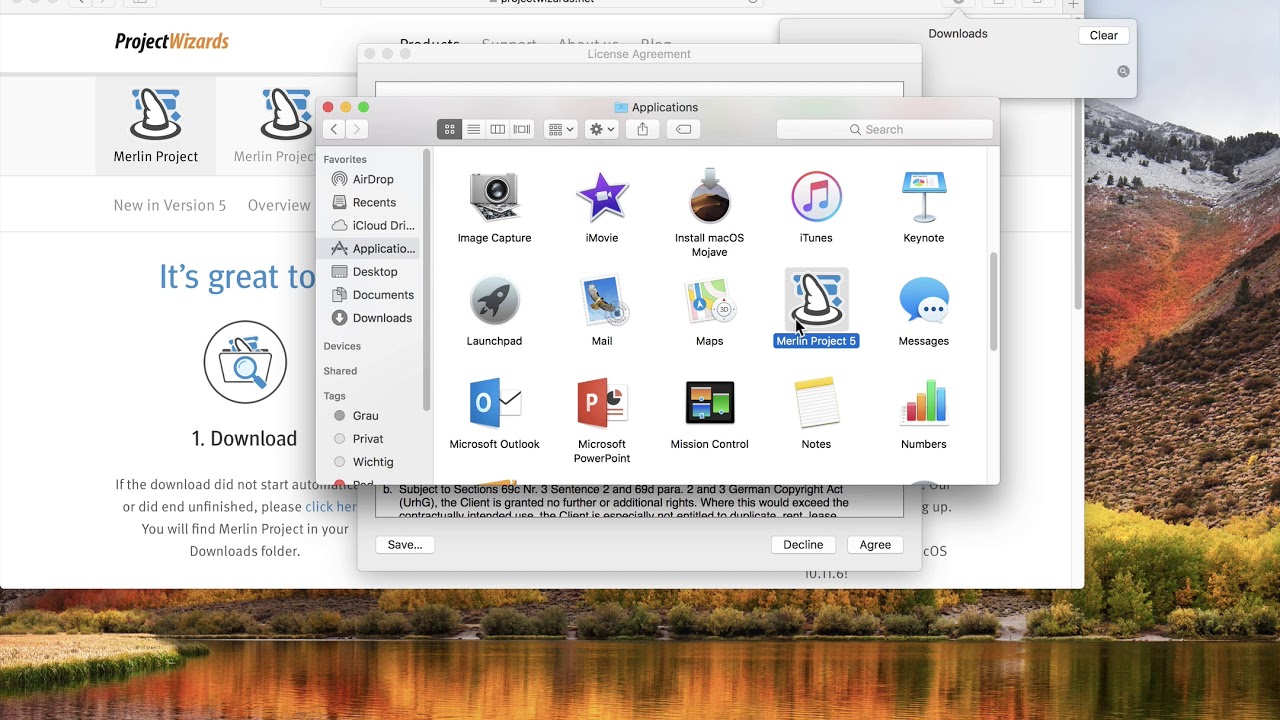This screenshot has width=1280, height=720.
Task: Expand the Shared sidebar section
Action: pos(340,371)
